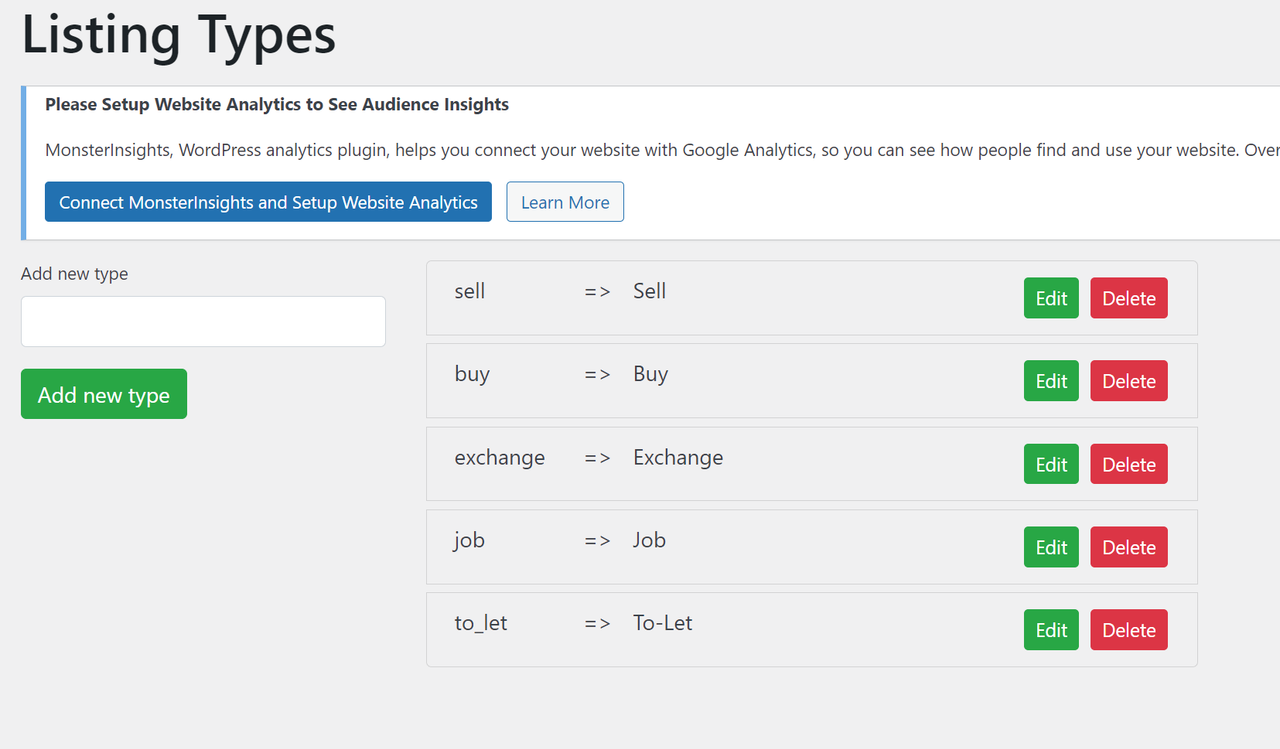Click the Listing Types page heading
Screen dimensions: 1280x749
coord(179,34)
